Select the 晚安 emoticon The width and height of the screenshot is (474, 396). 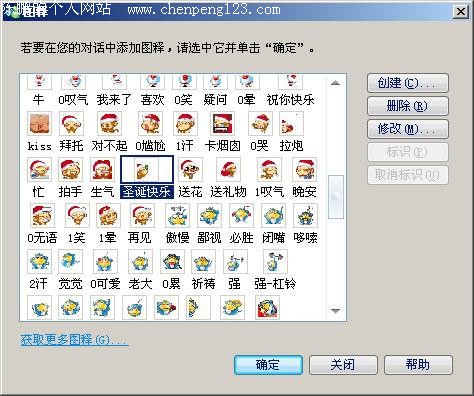tap(304, 169)
